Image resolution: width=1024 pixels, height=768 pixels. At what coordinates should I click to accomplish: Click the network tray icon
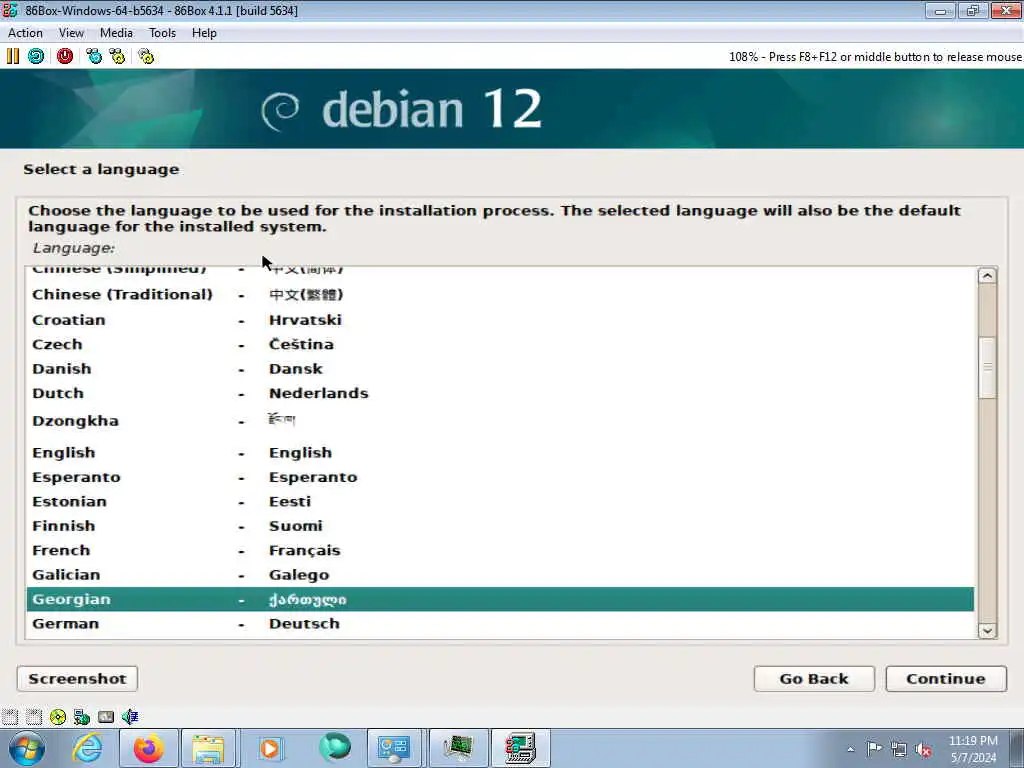(x=899, y=750)
